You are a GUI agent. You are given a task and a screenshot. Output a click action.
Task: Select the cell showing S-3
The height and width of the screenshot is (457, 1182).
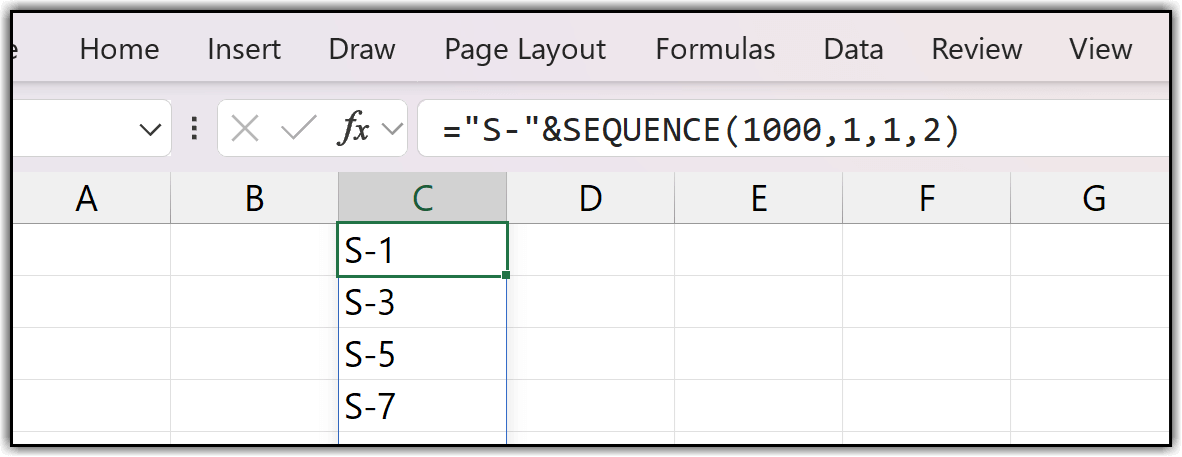(422, 302)
